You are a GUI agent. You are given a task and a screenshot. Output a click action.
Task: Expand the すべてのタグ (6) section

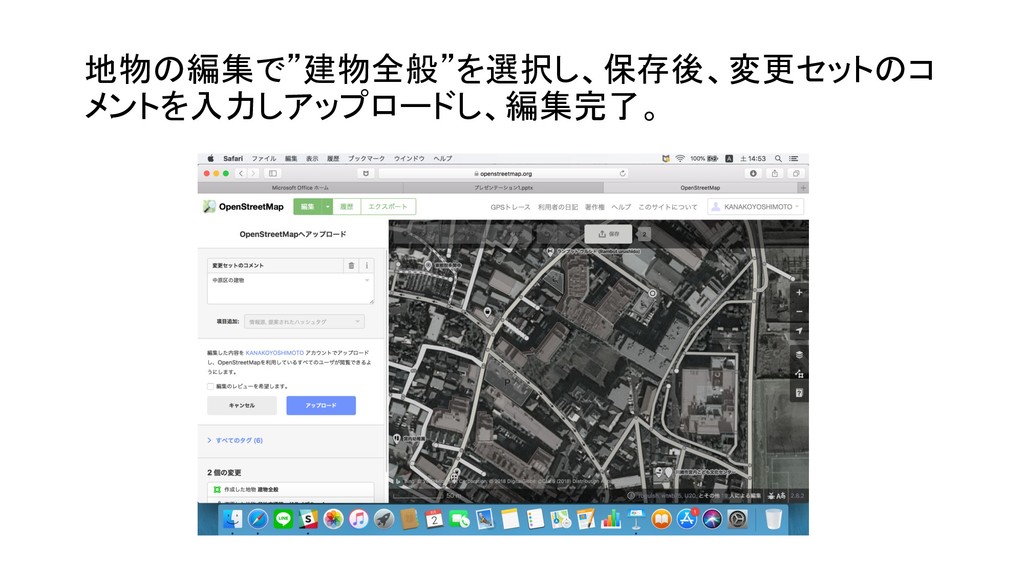tap(235, 440)
